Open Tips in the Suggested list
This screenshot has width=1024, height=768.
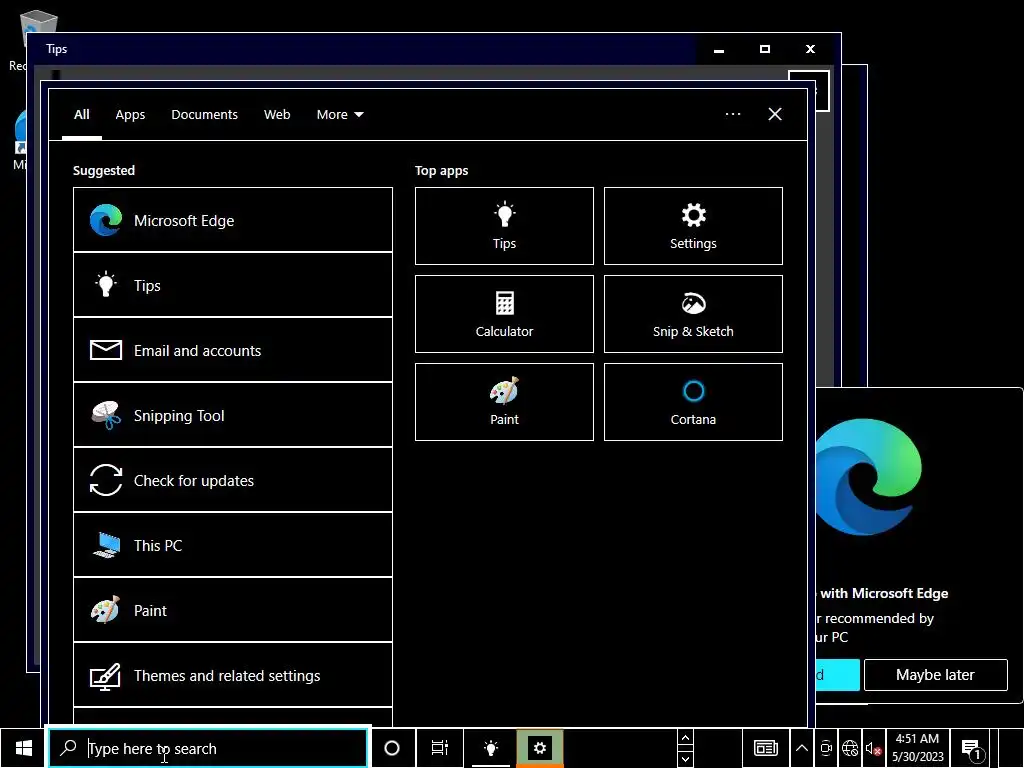tap(232, 285)
